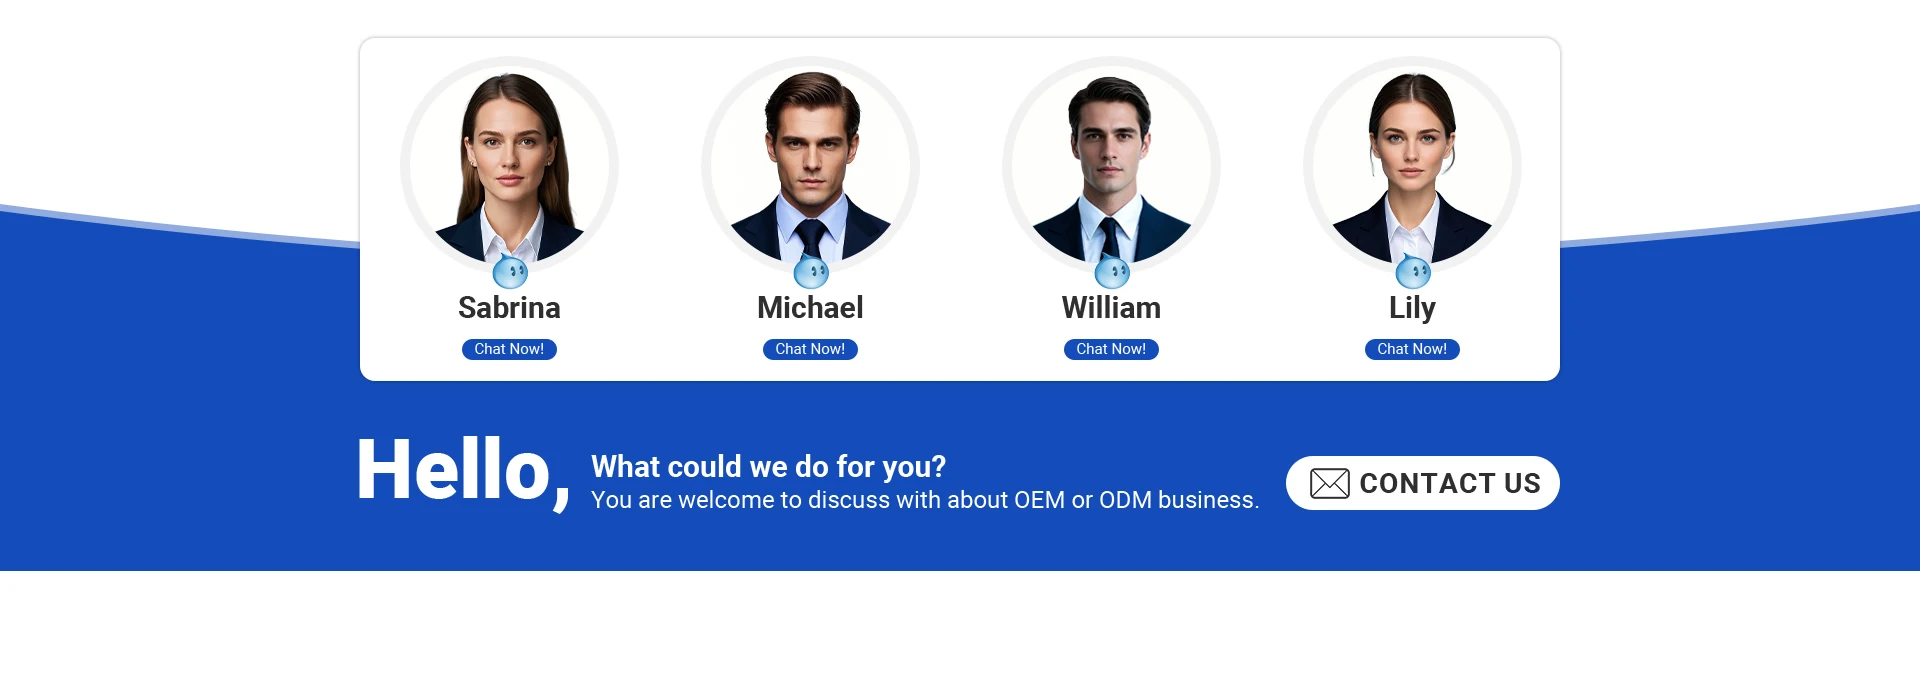Chat with Lily using Chat Now
1920x680 pixels.
tap(1412, 349)
